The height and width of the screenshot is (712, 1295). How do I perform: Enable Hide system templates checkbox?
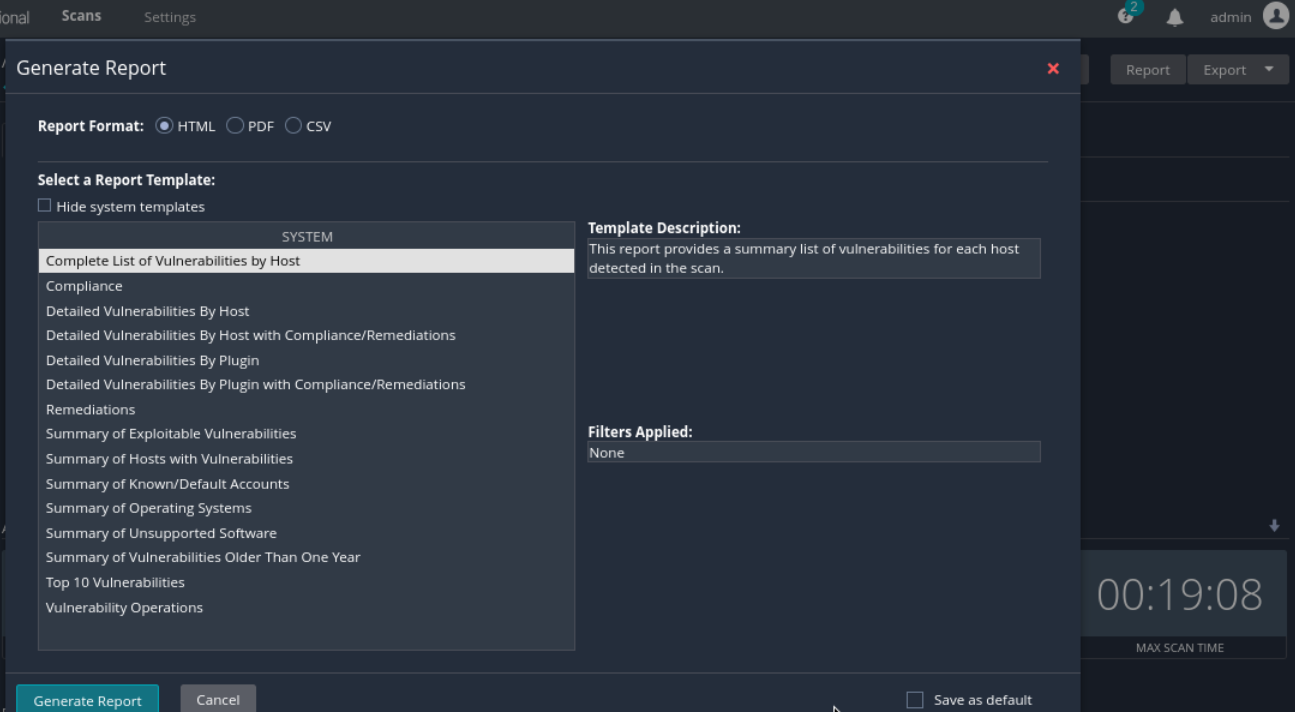[44, 206]
